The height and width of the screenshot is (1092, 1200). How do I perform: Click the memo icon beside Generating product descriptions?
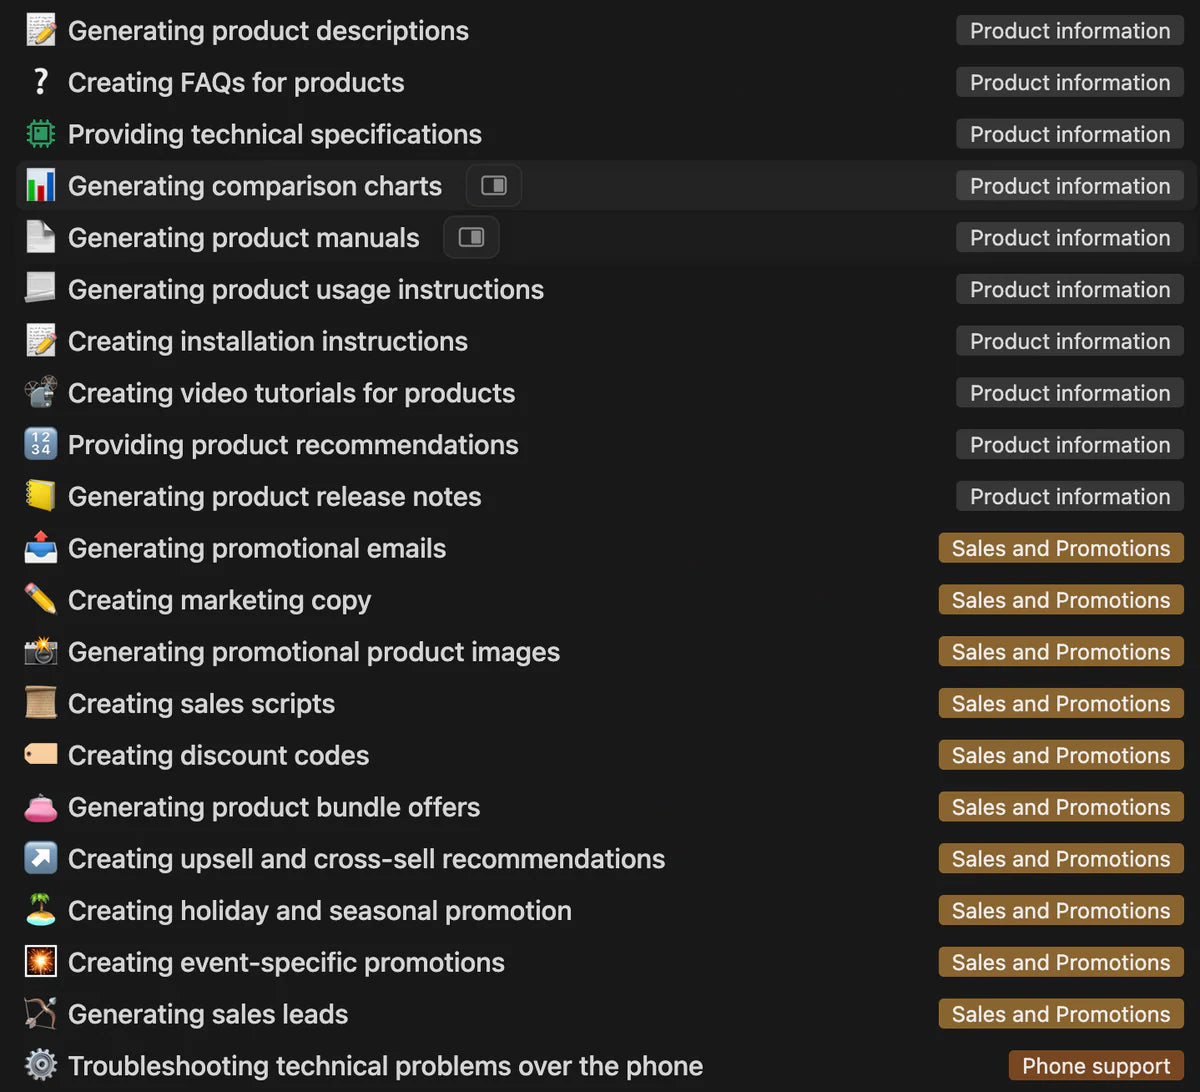[x=41, y=31]
